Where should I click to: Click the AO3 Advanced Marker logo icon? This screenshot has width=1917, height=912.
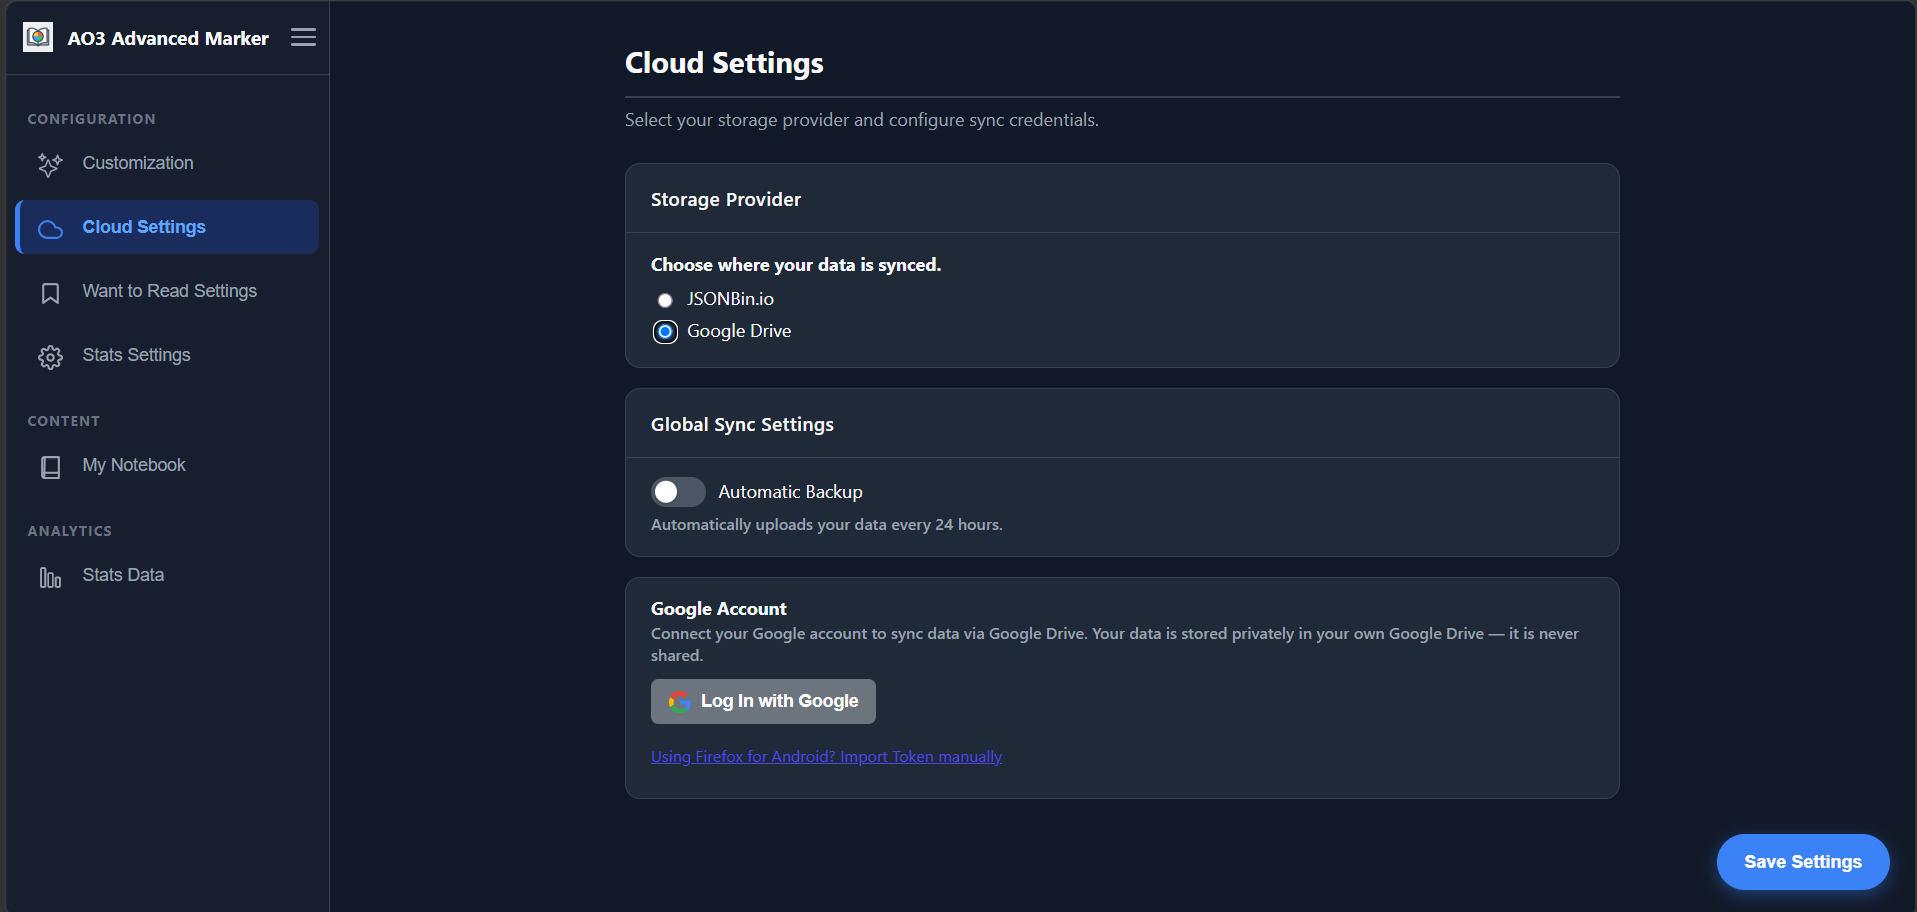point(38,38)
